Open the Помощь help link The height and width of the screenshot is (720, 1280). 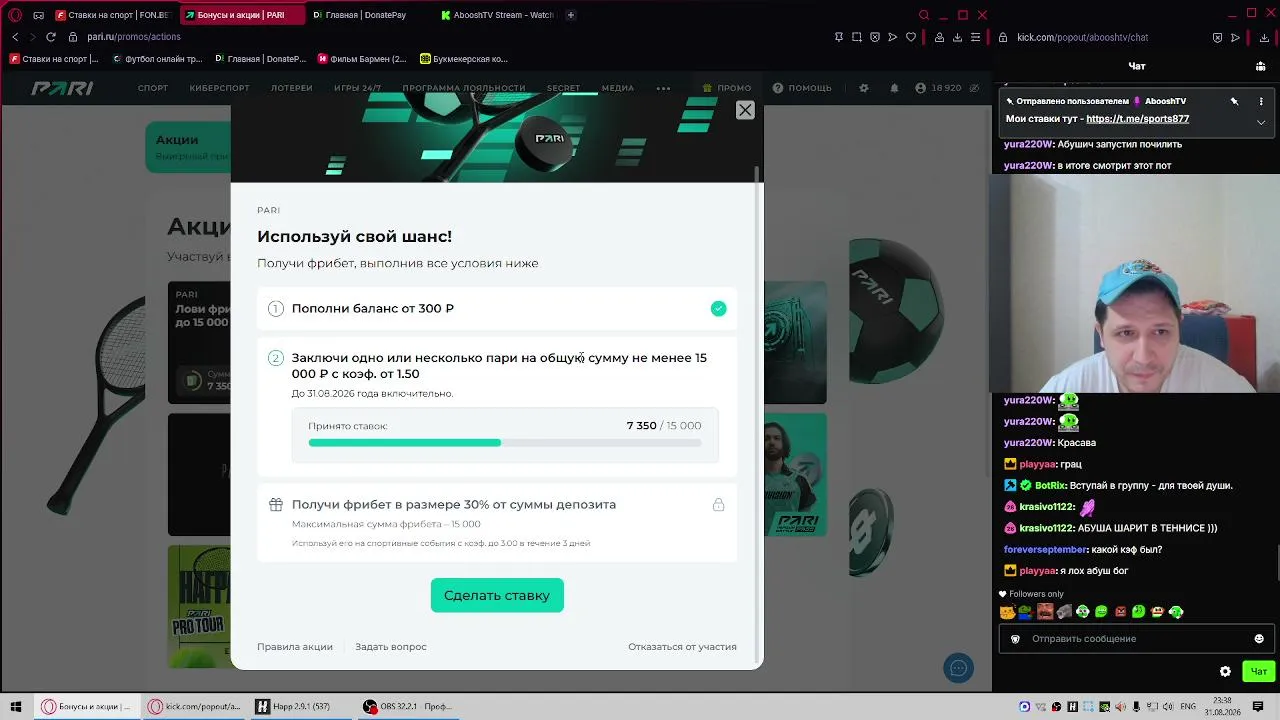802,88
